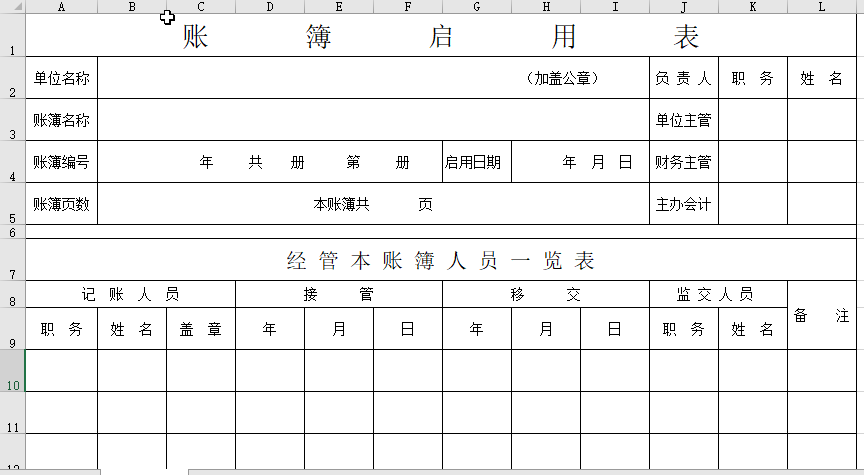The height and width of the screenshot is (475, 864).
Task: Select the 经管本账簿人员一览表 heading cell
Action: (440, 261)
